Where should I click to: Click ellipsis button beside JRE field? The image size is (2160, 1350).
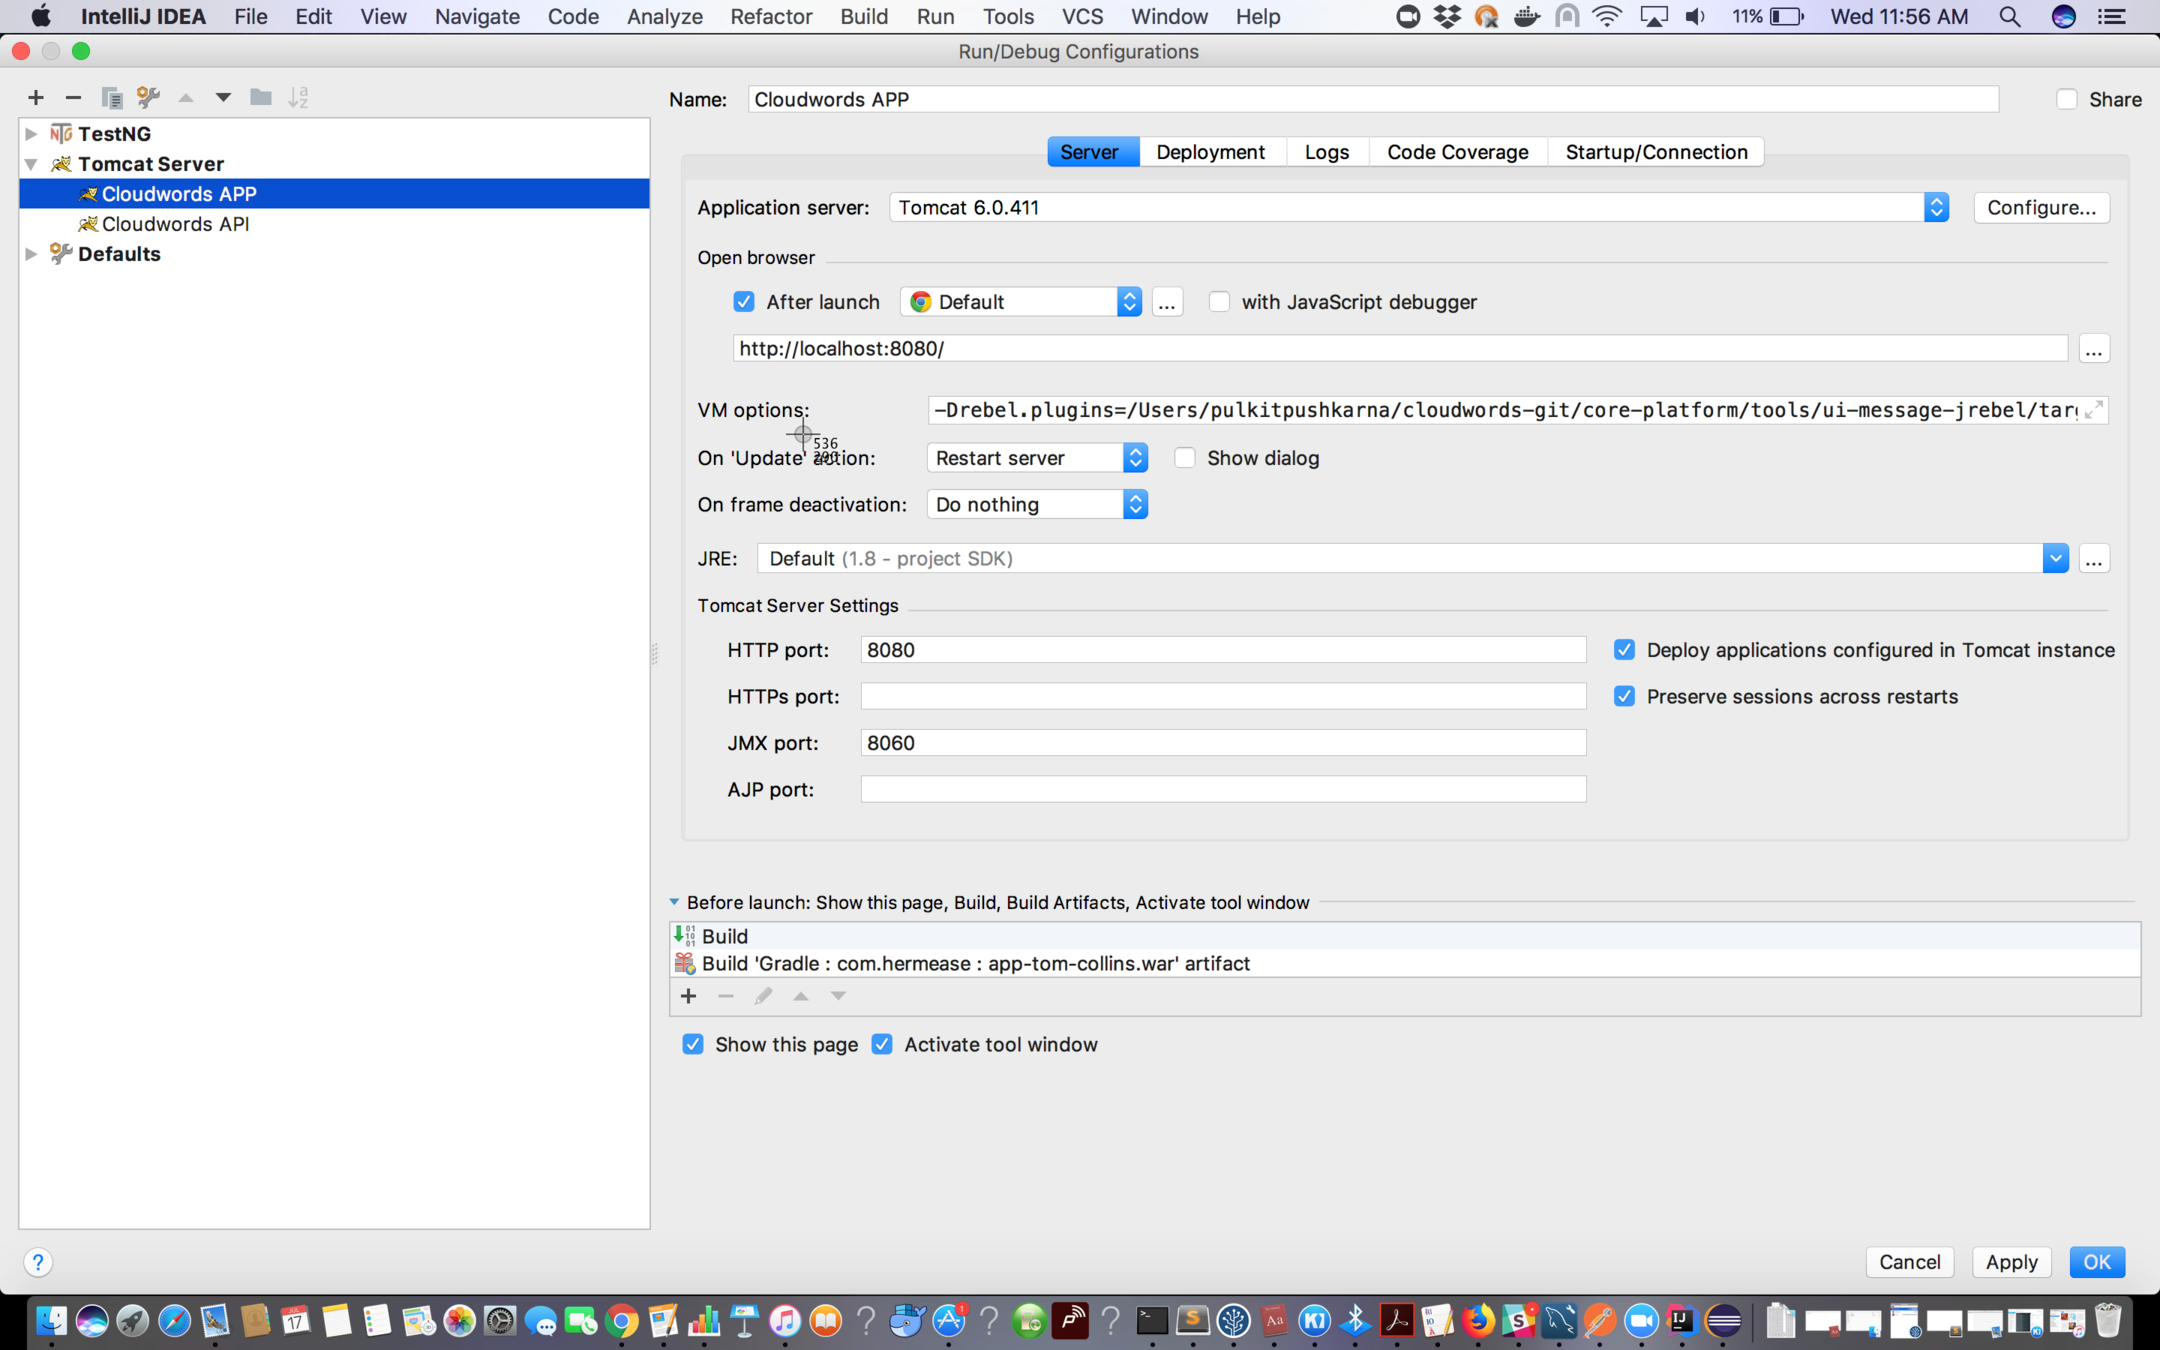2094,559
